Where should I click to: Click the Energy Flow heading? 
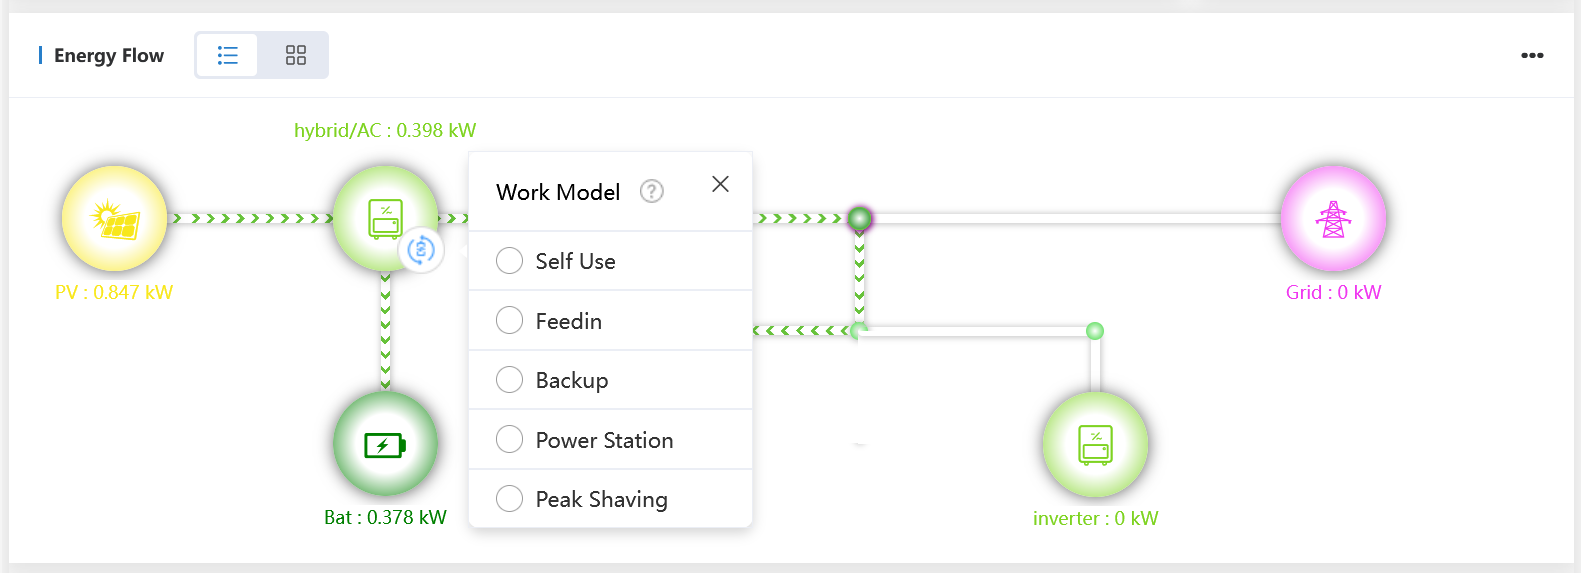(109, 56)
